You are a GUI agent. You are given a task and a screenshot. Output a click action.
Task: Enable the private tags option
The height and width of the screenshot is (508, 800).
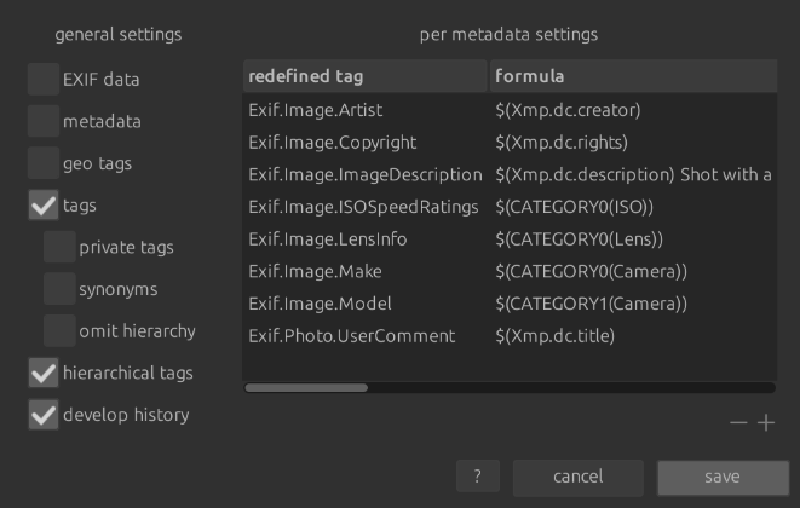pyautogui.click(x=60, y=247)
